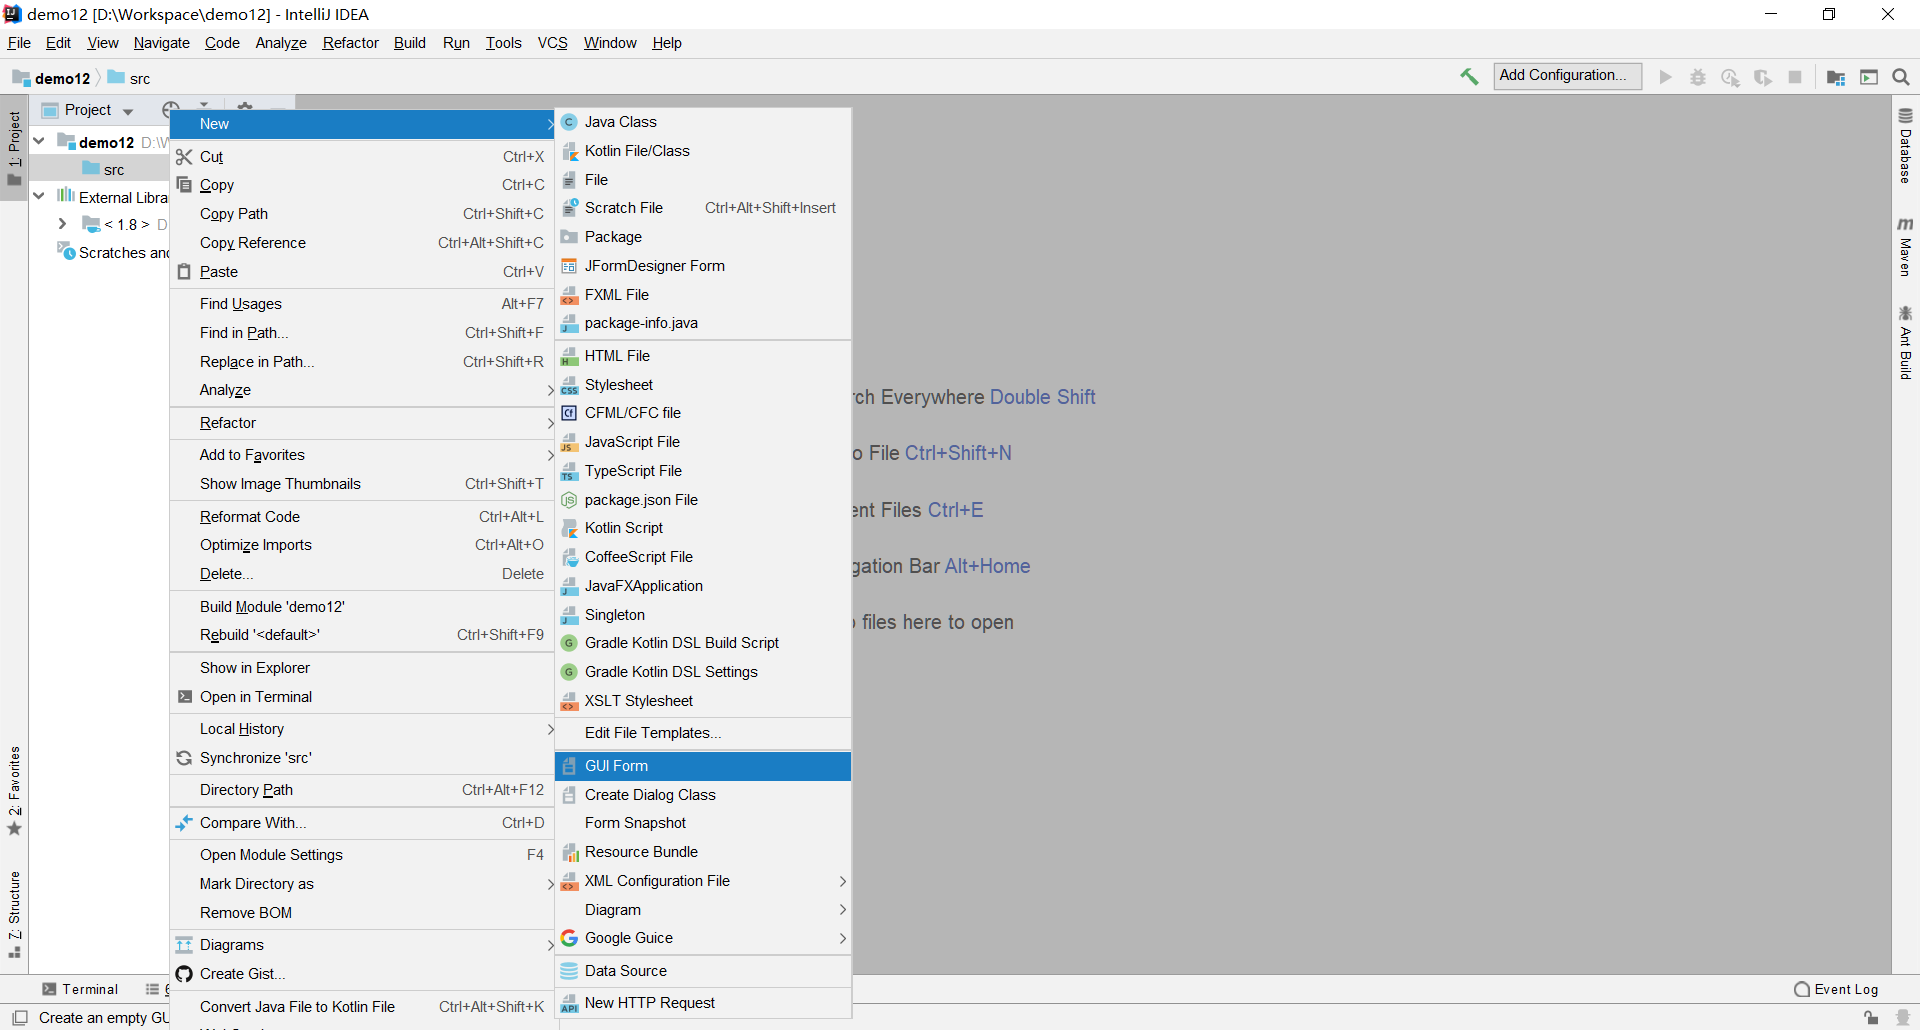
Task: Click the Run arrow icon in toolbar
Action: 1665,77
